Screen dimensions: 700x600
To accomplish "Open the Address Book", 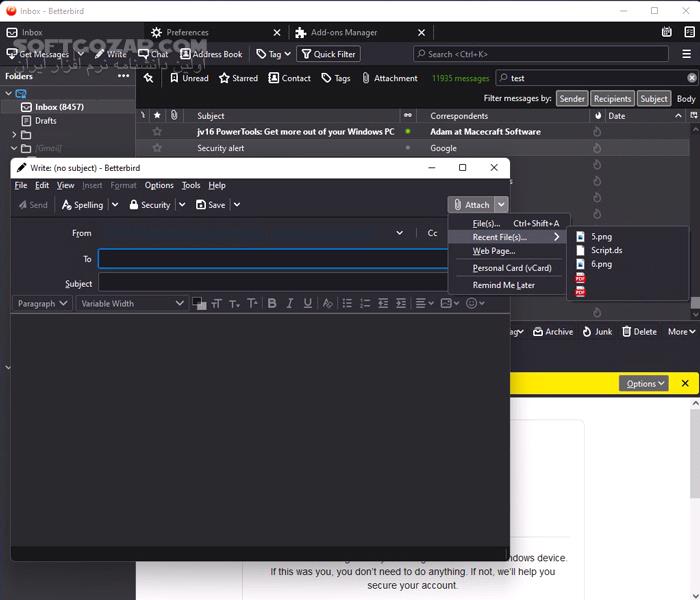I will click(211, 54).
